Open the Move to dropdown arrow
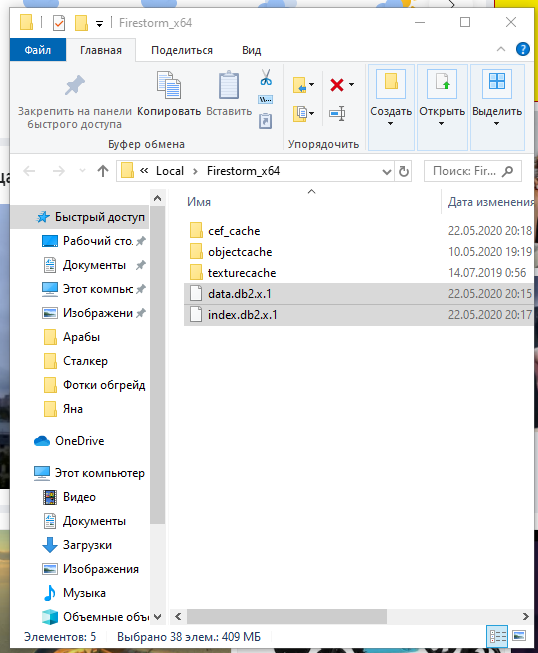Viewport: 538px width, 653px height. coord(311,85)
